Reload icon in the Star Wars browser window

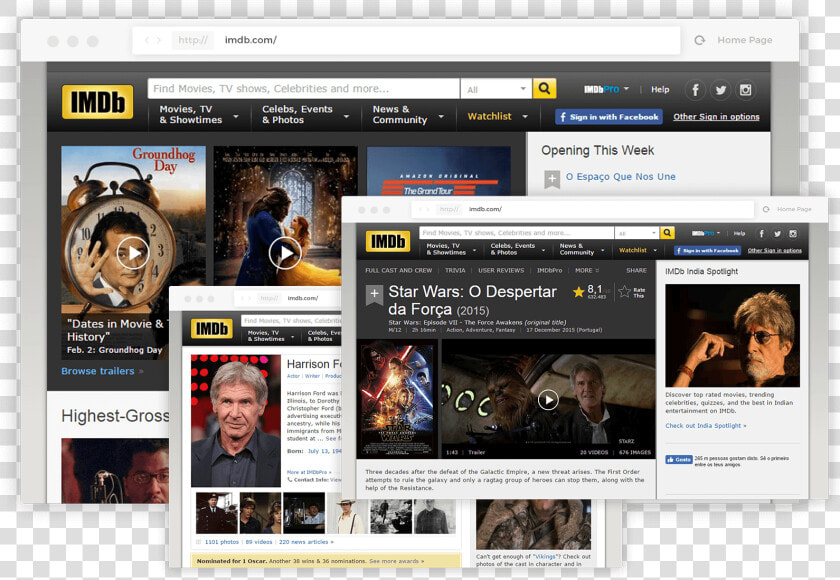click(x=766, y=209)
